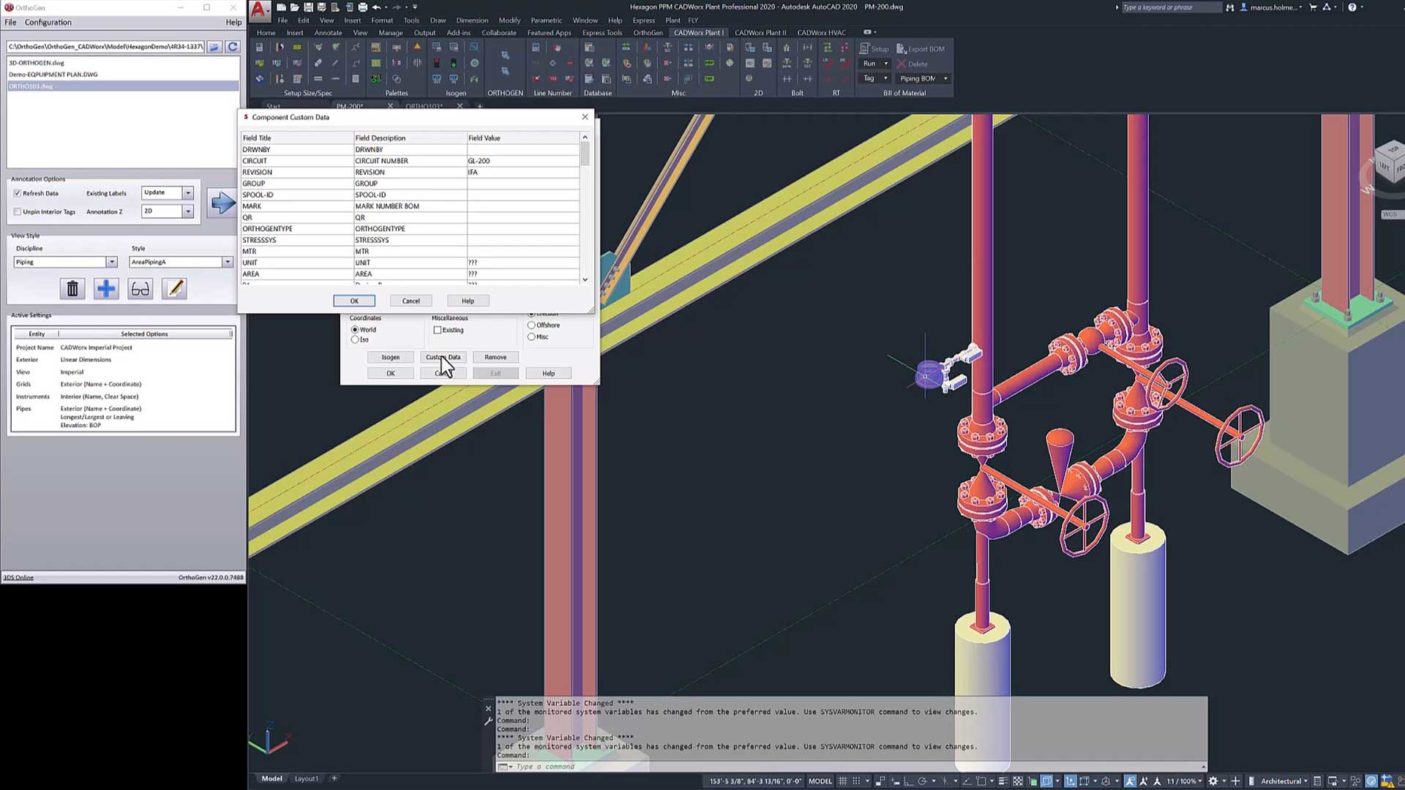Image resolution: width=1405 pixels, height=790 pixels.
Task: Click the delete (trash can) icon in OrthoGen
Action: pyautogui.click(x=72, y=289)
